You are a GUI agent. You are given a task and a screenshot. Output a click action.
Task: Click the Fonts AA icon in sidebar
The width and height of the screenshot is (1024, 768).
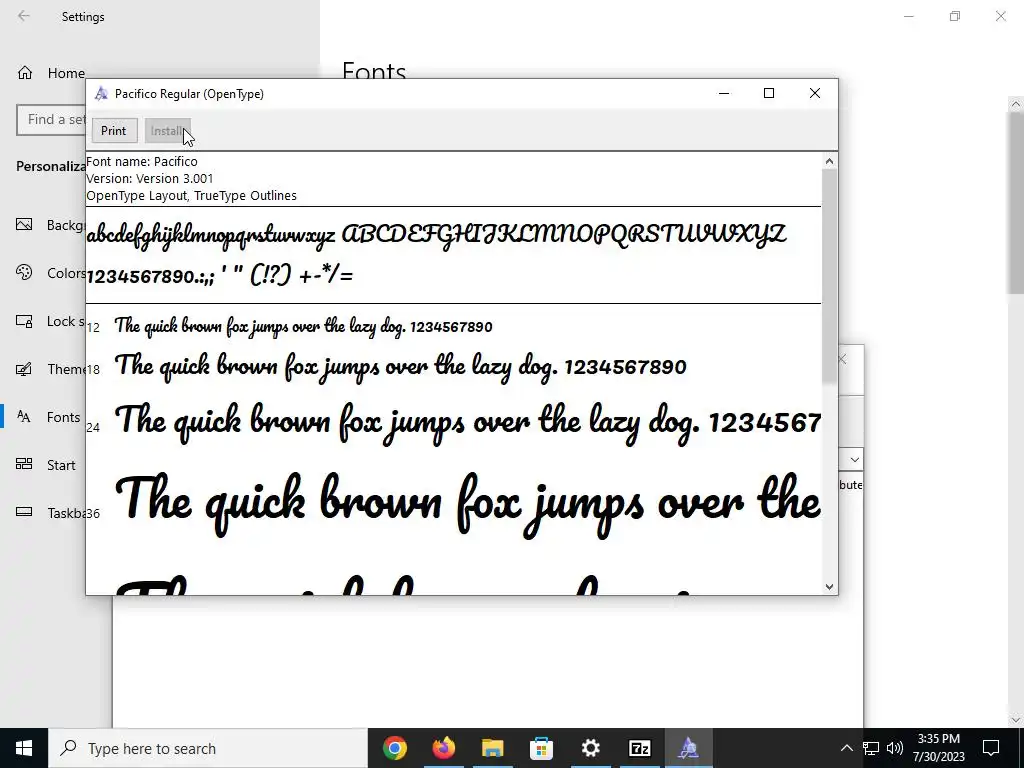24,417
